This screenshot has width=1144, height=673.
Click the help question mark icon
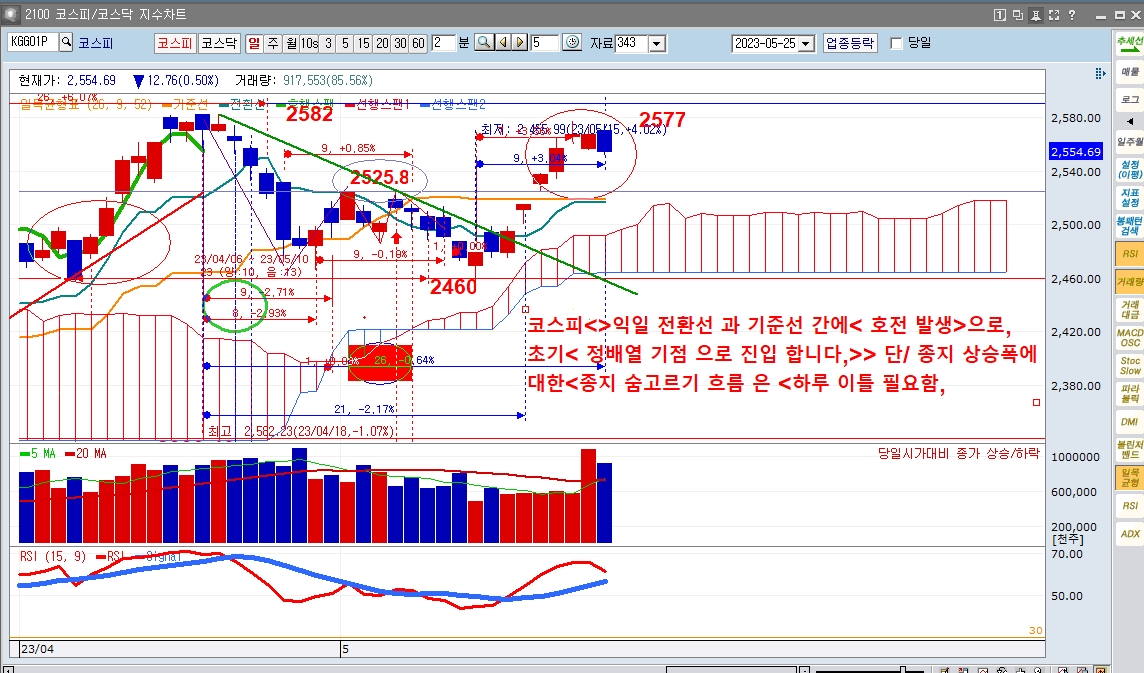[x=1072, y=15]
